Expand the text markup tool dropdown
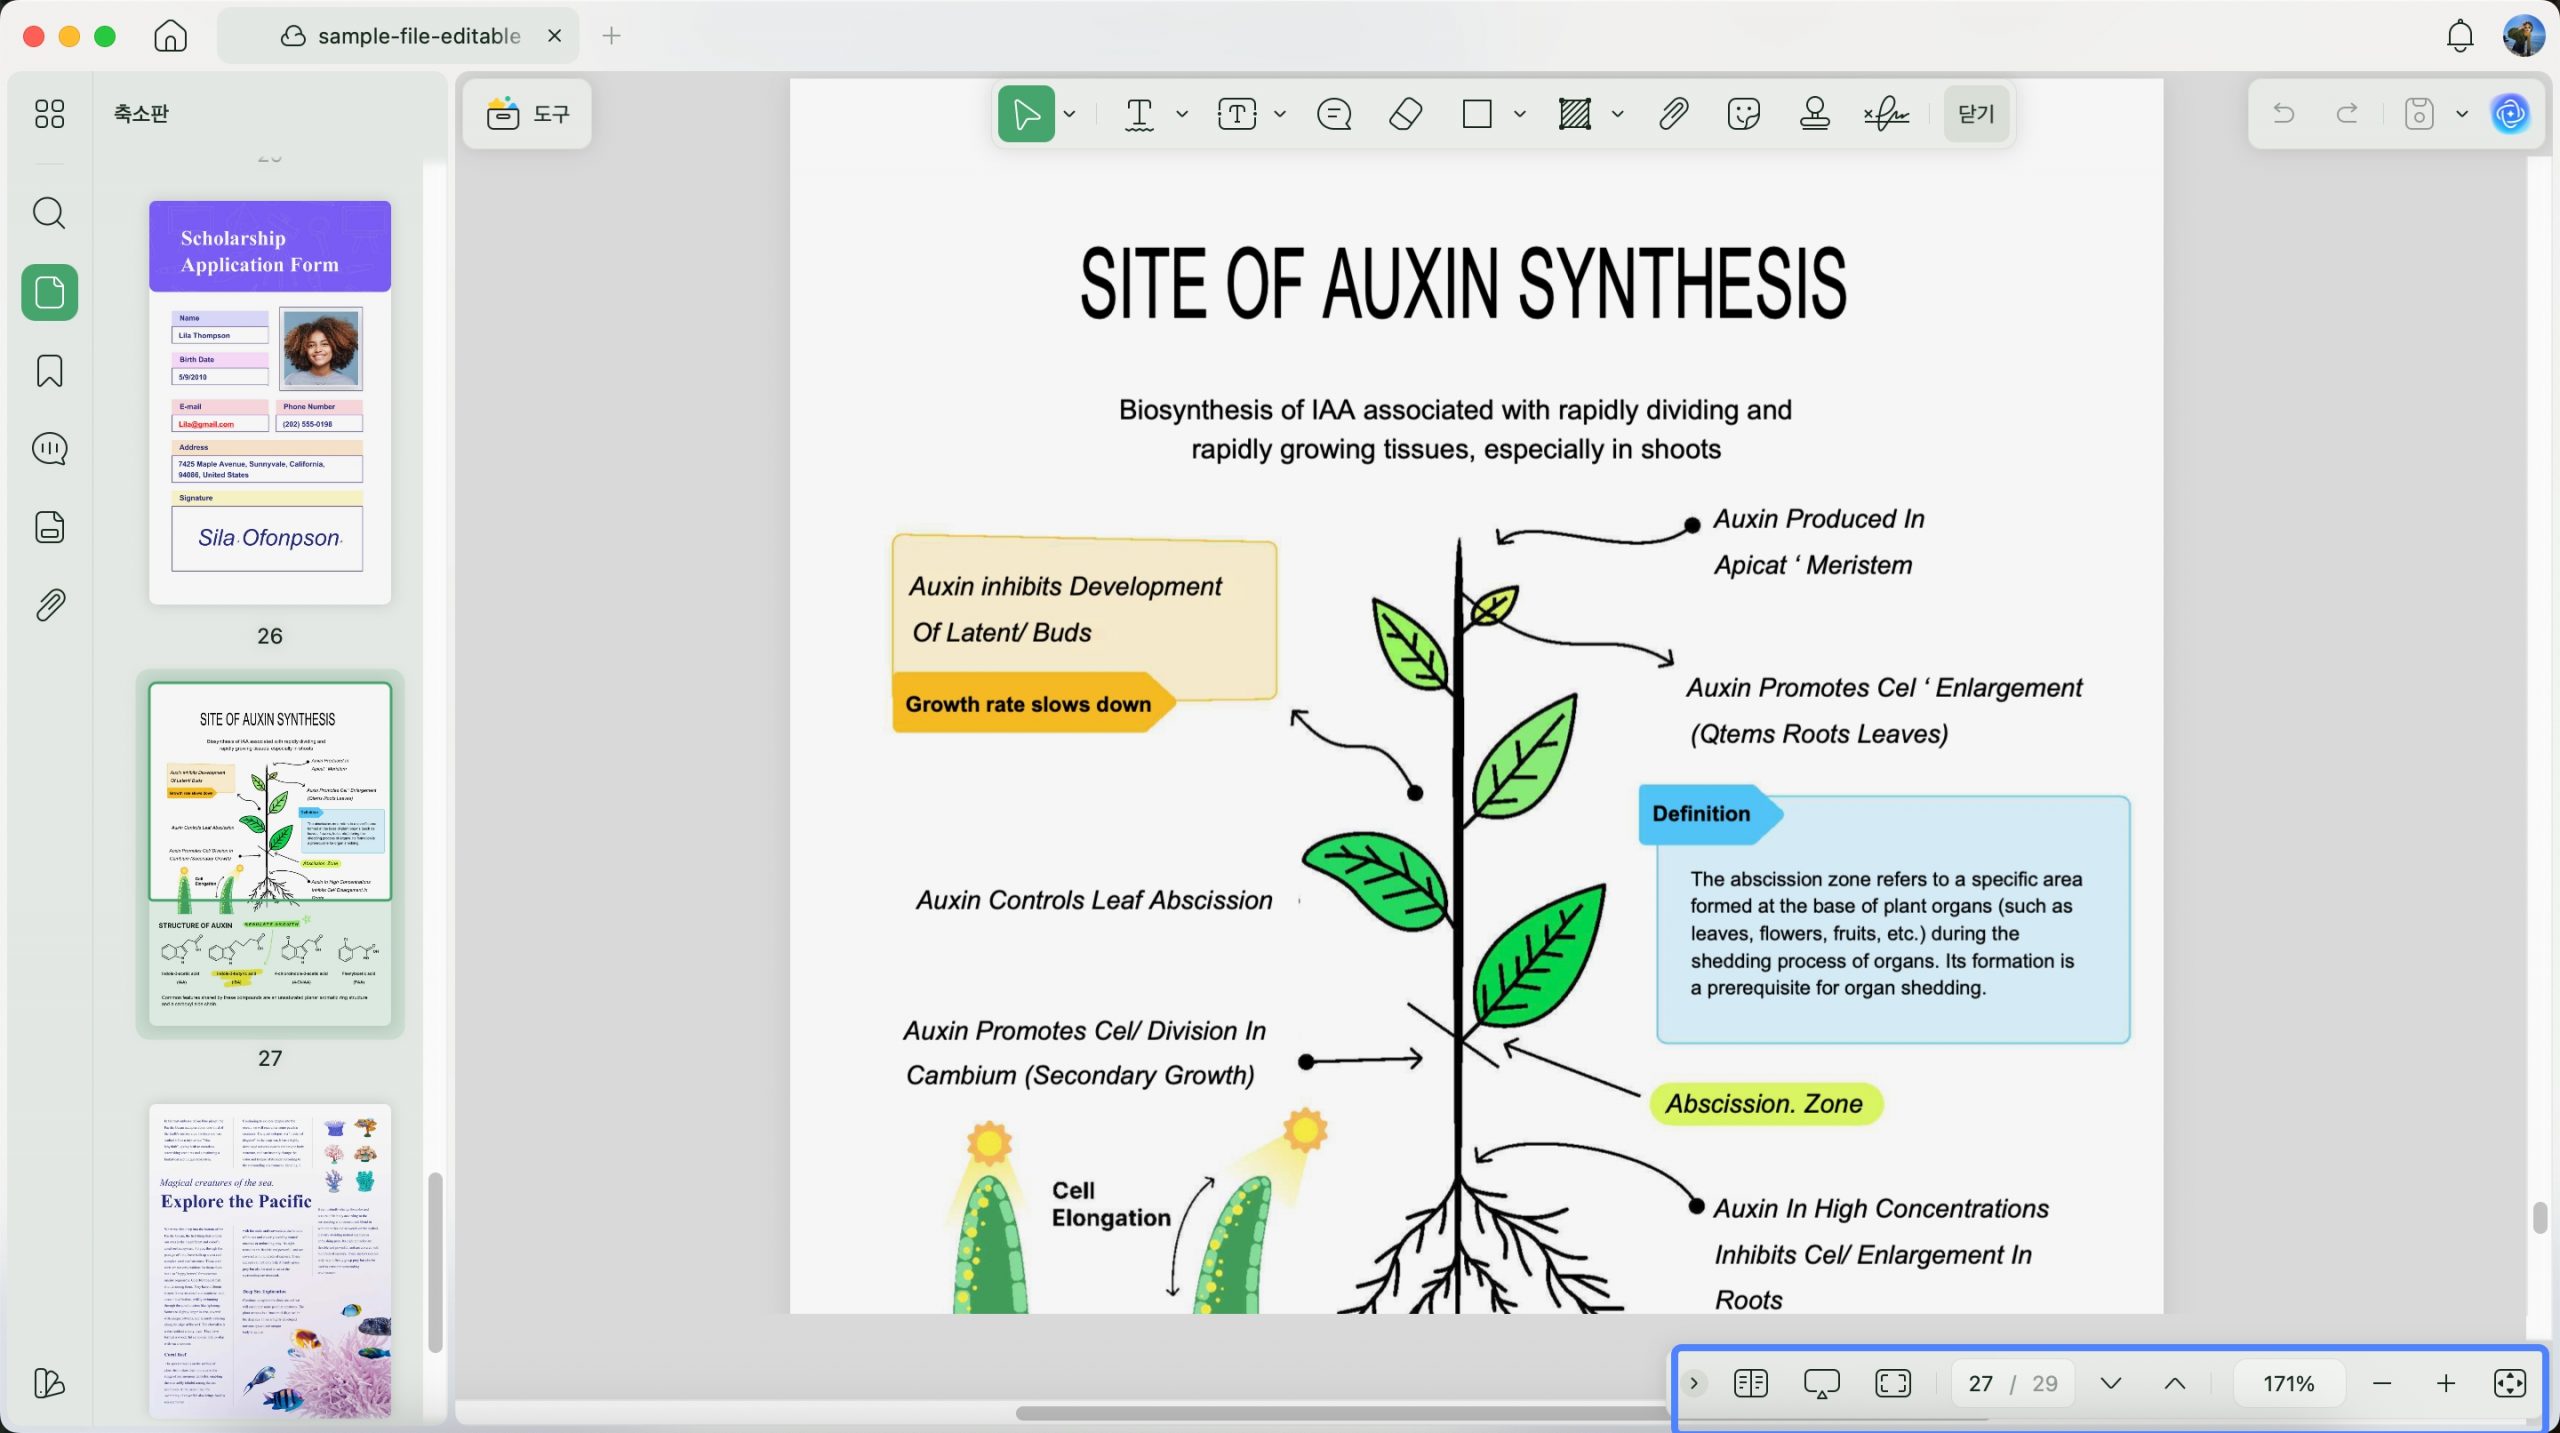The width and height of the screenshot is (2560, 1433). [1182, 114]
